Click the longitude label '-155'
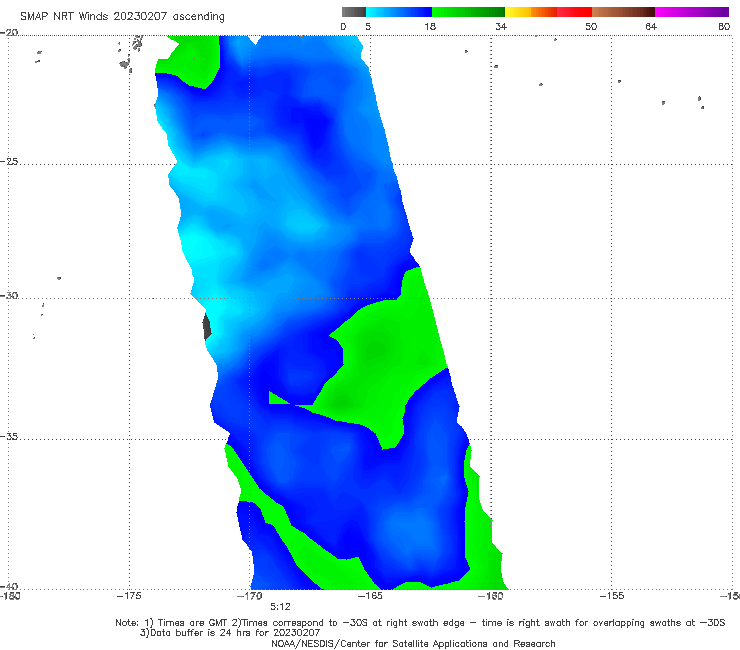Screen dimensions: 740x650 tap(612, 596)
